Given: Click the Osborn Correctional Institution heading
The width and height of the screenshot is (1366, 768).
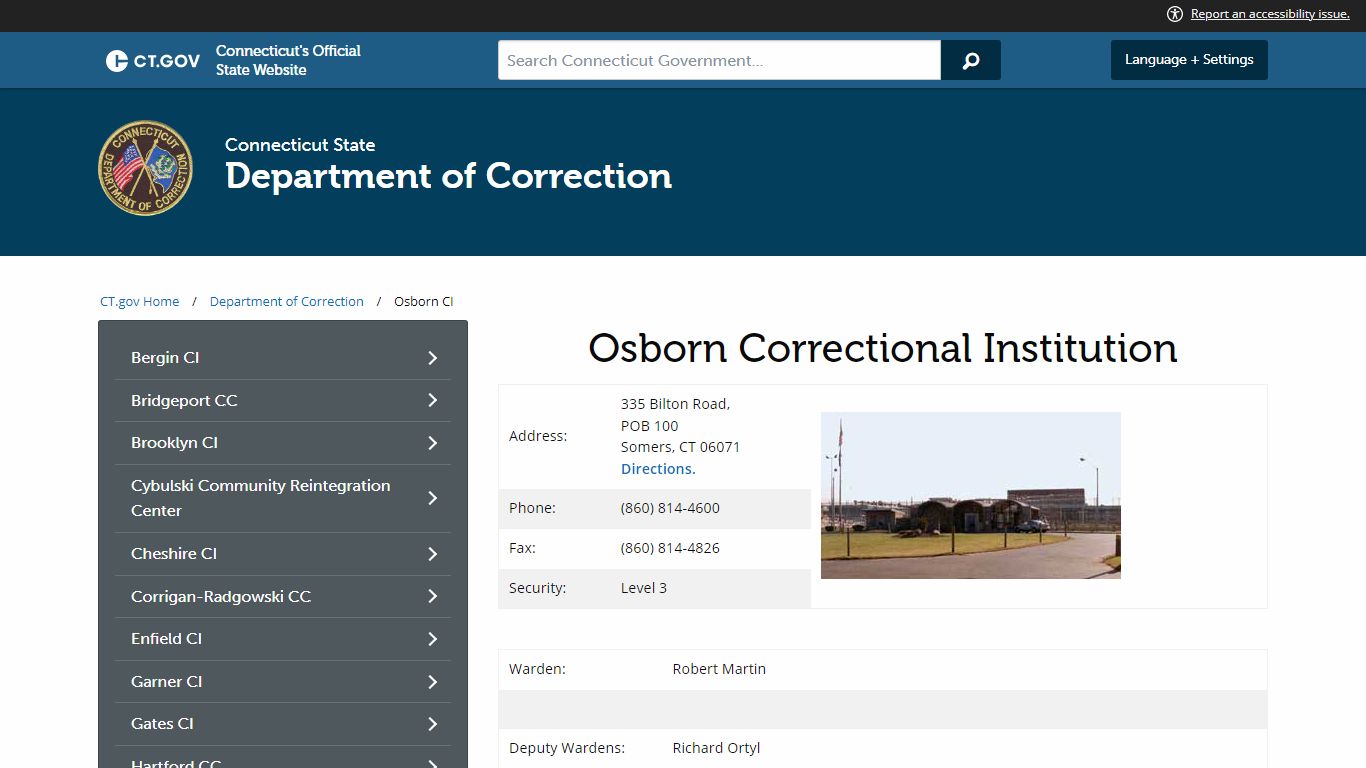Looking at the screenshot, I should 883,348.
